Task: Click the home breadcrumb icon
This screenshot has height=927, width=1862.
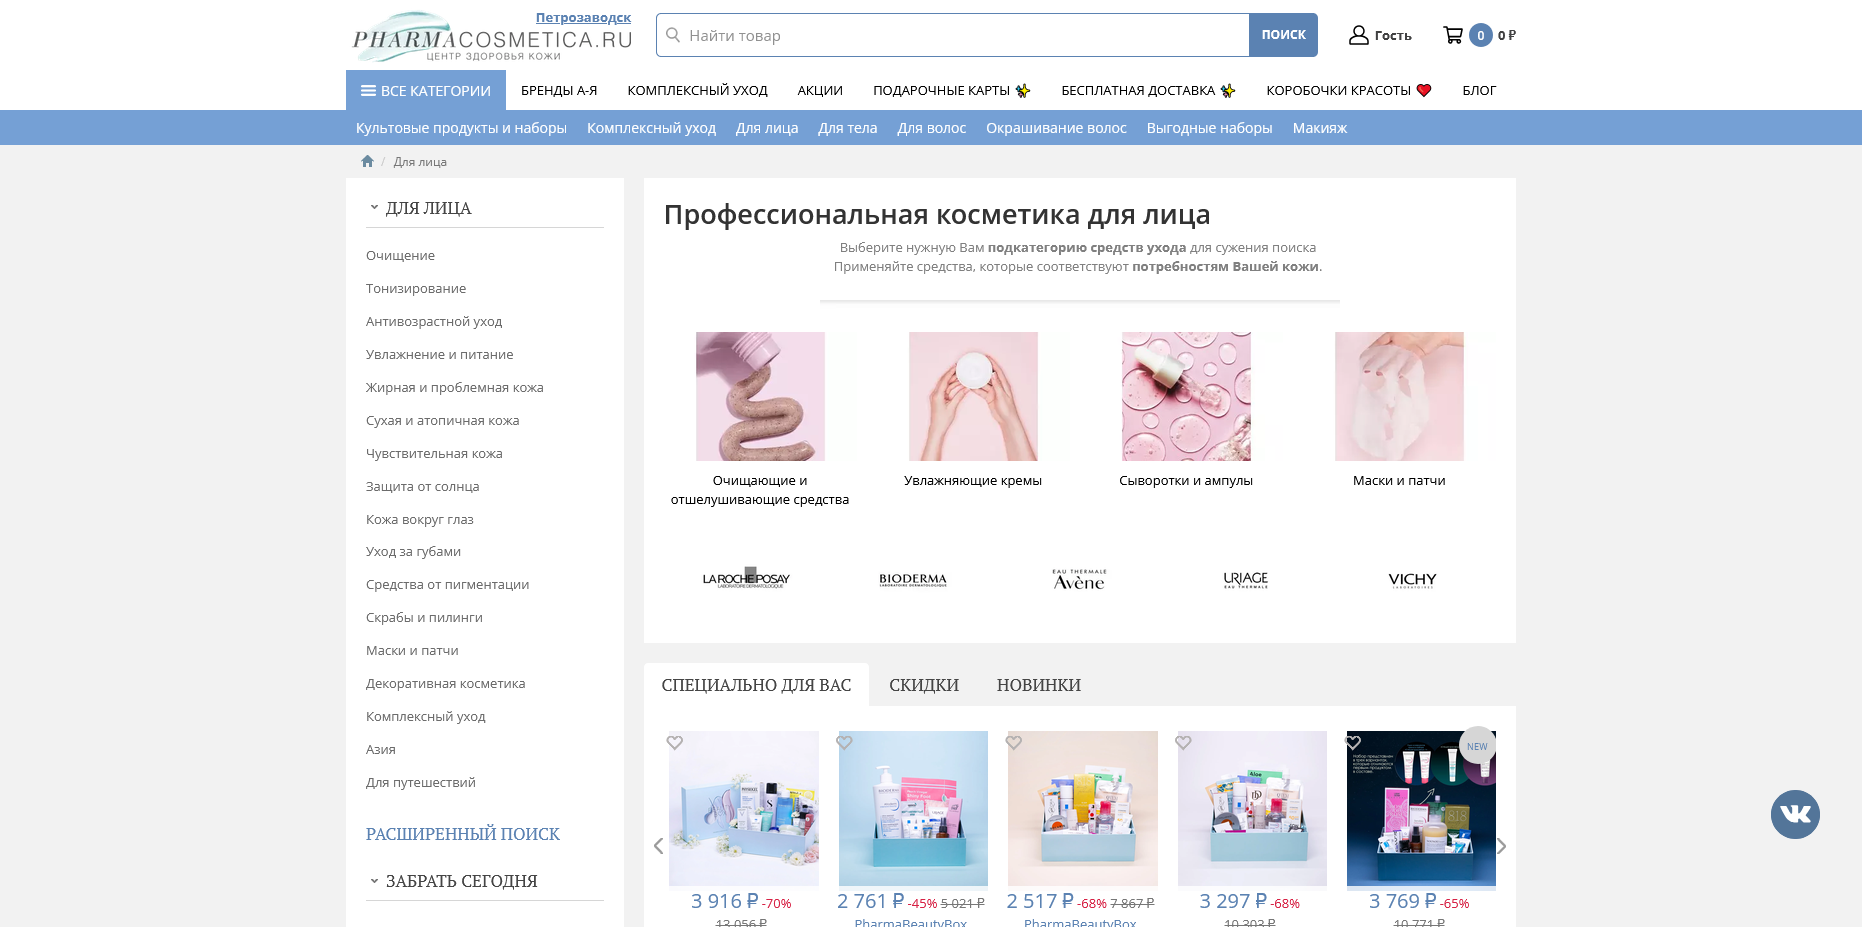Action: 367,161
